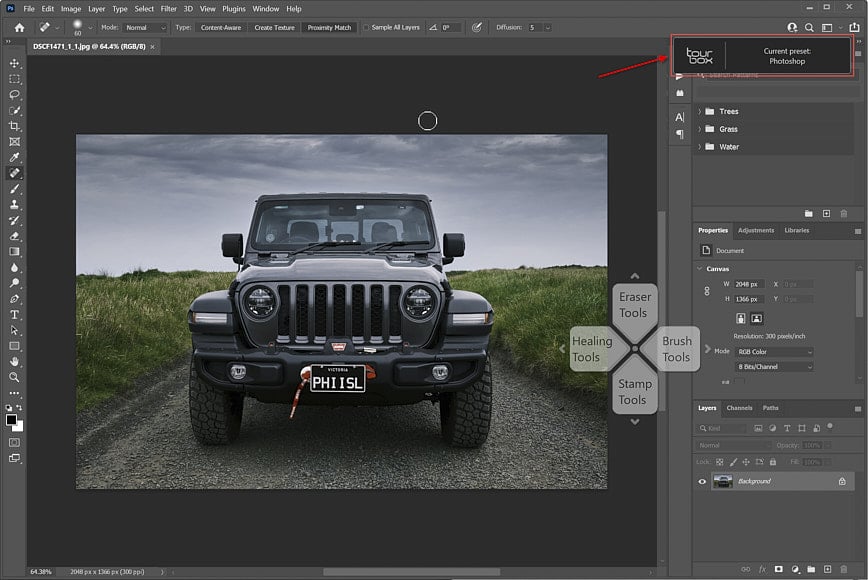Select the Rectangular Marquee tool
Screen dimensions: 868x580
click(x=14, y=79)
